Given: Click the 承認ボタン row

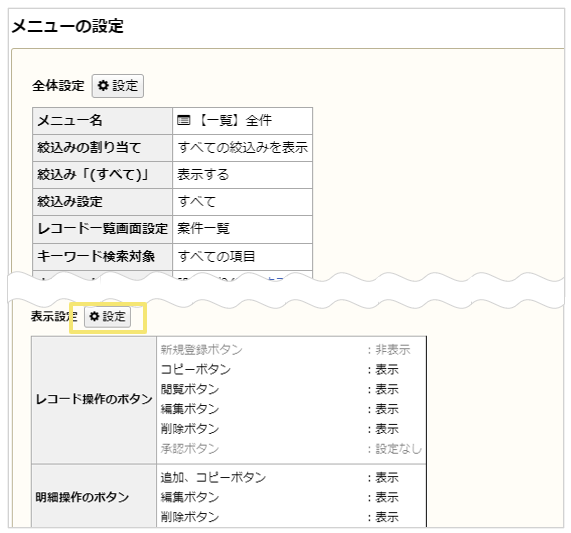Looking at the screenshot, I should (x=291, y=449).
